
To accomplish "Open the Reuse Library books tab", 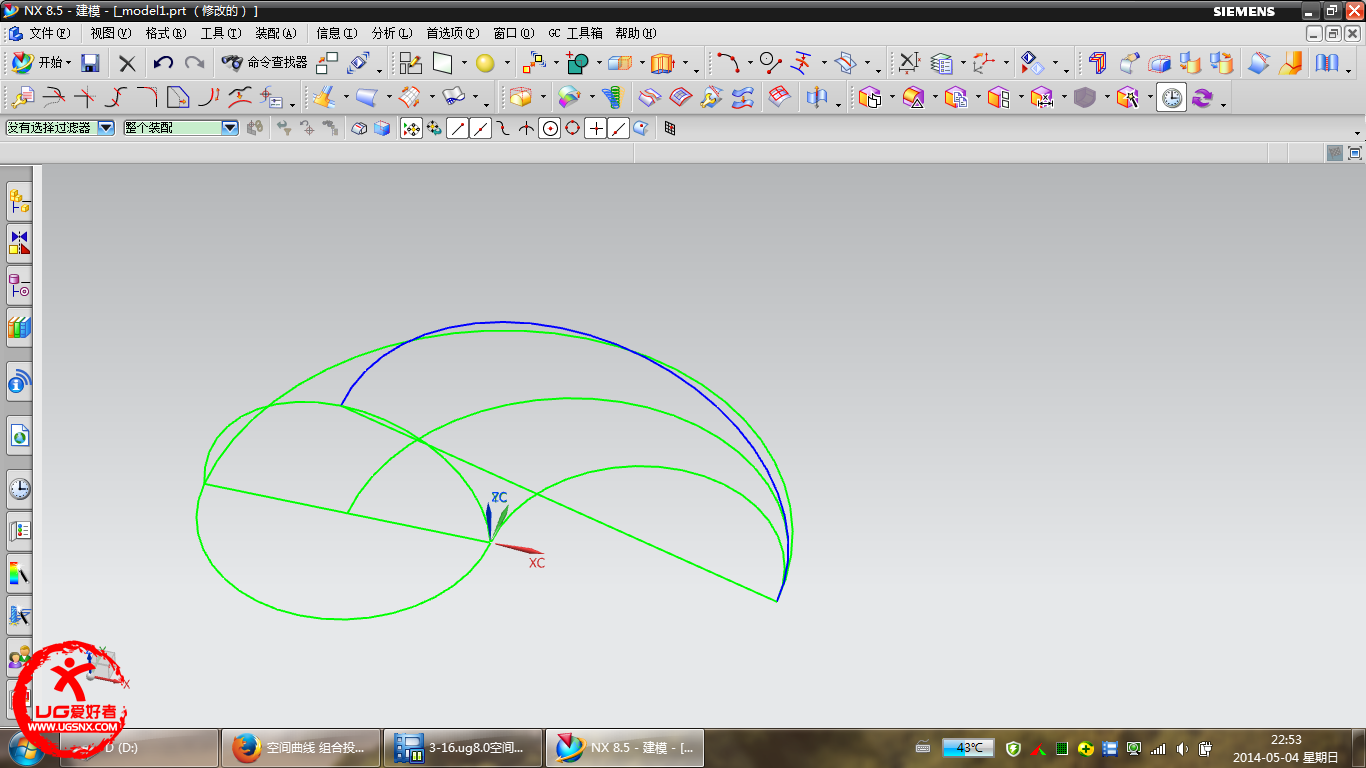I will coord(19,326).
